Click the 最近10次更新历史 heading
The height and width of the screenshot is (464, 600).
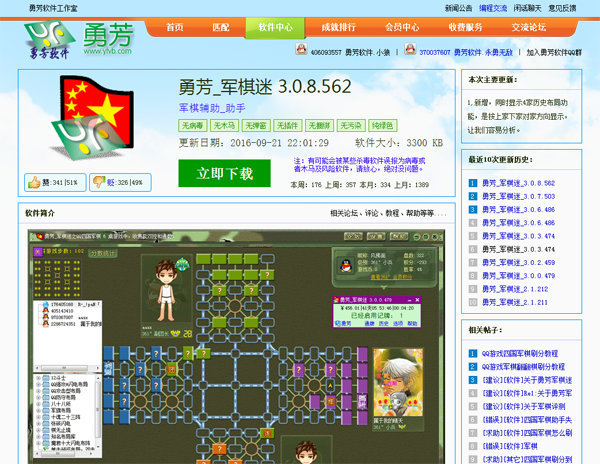[501, 160]
